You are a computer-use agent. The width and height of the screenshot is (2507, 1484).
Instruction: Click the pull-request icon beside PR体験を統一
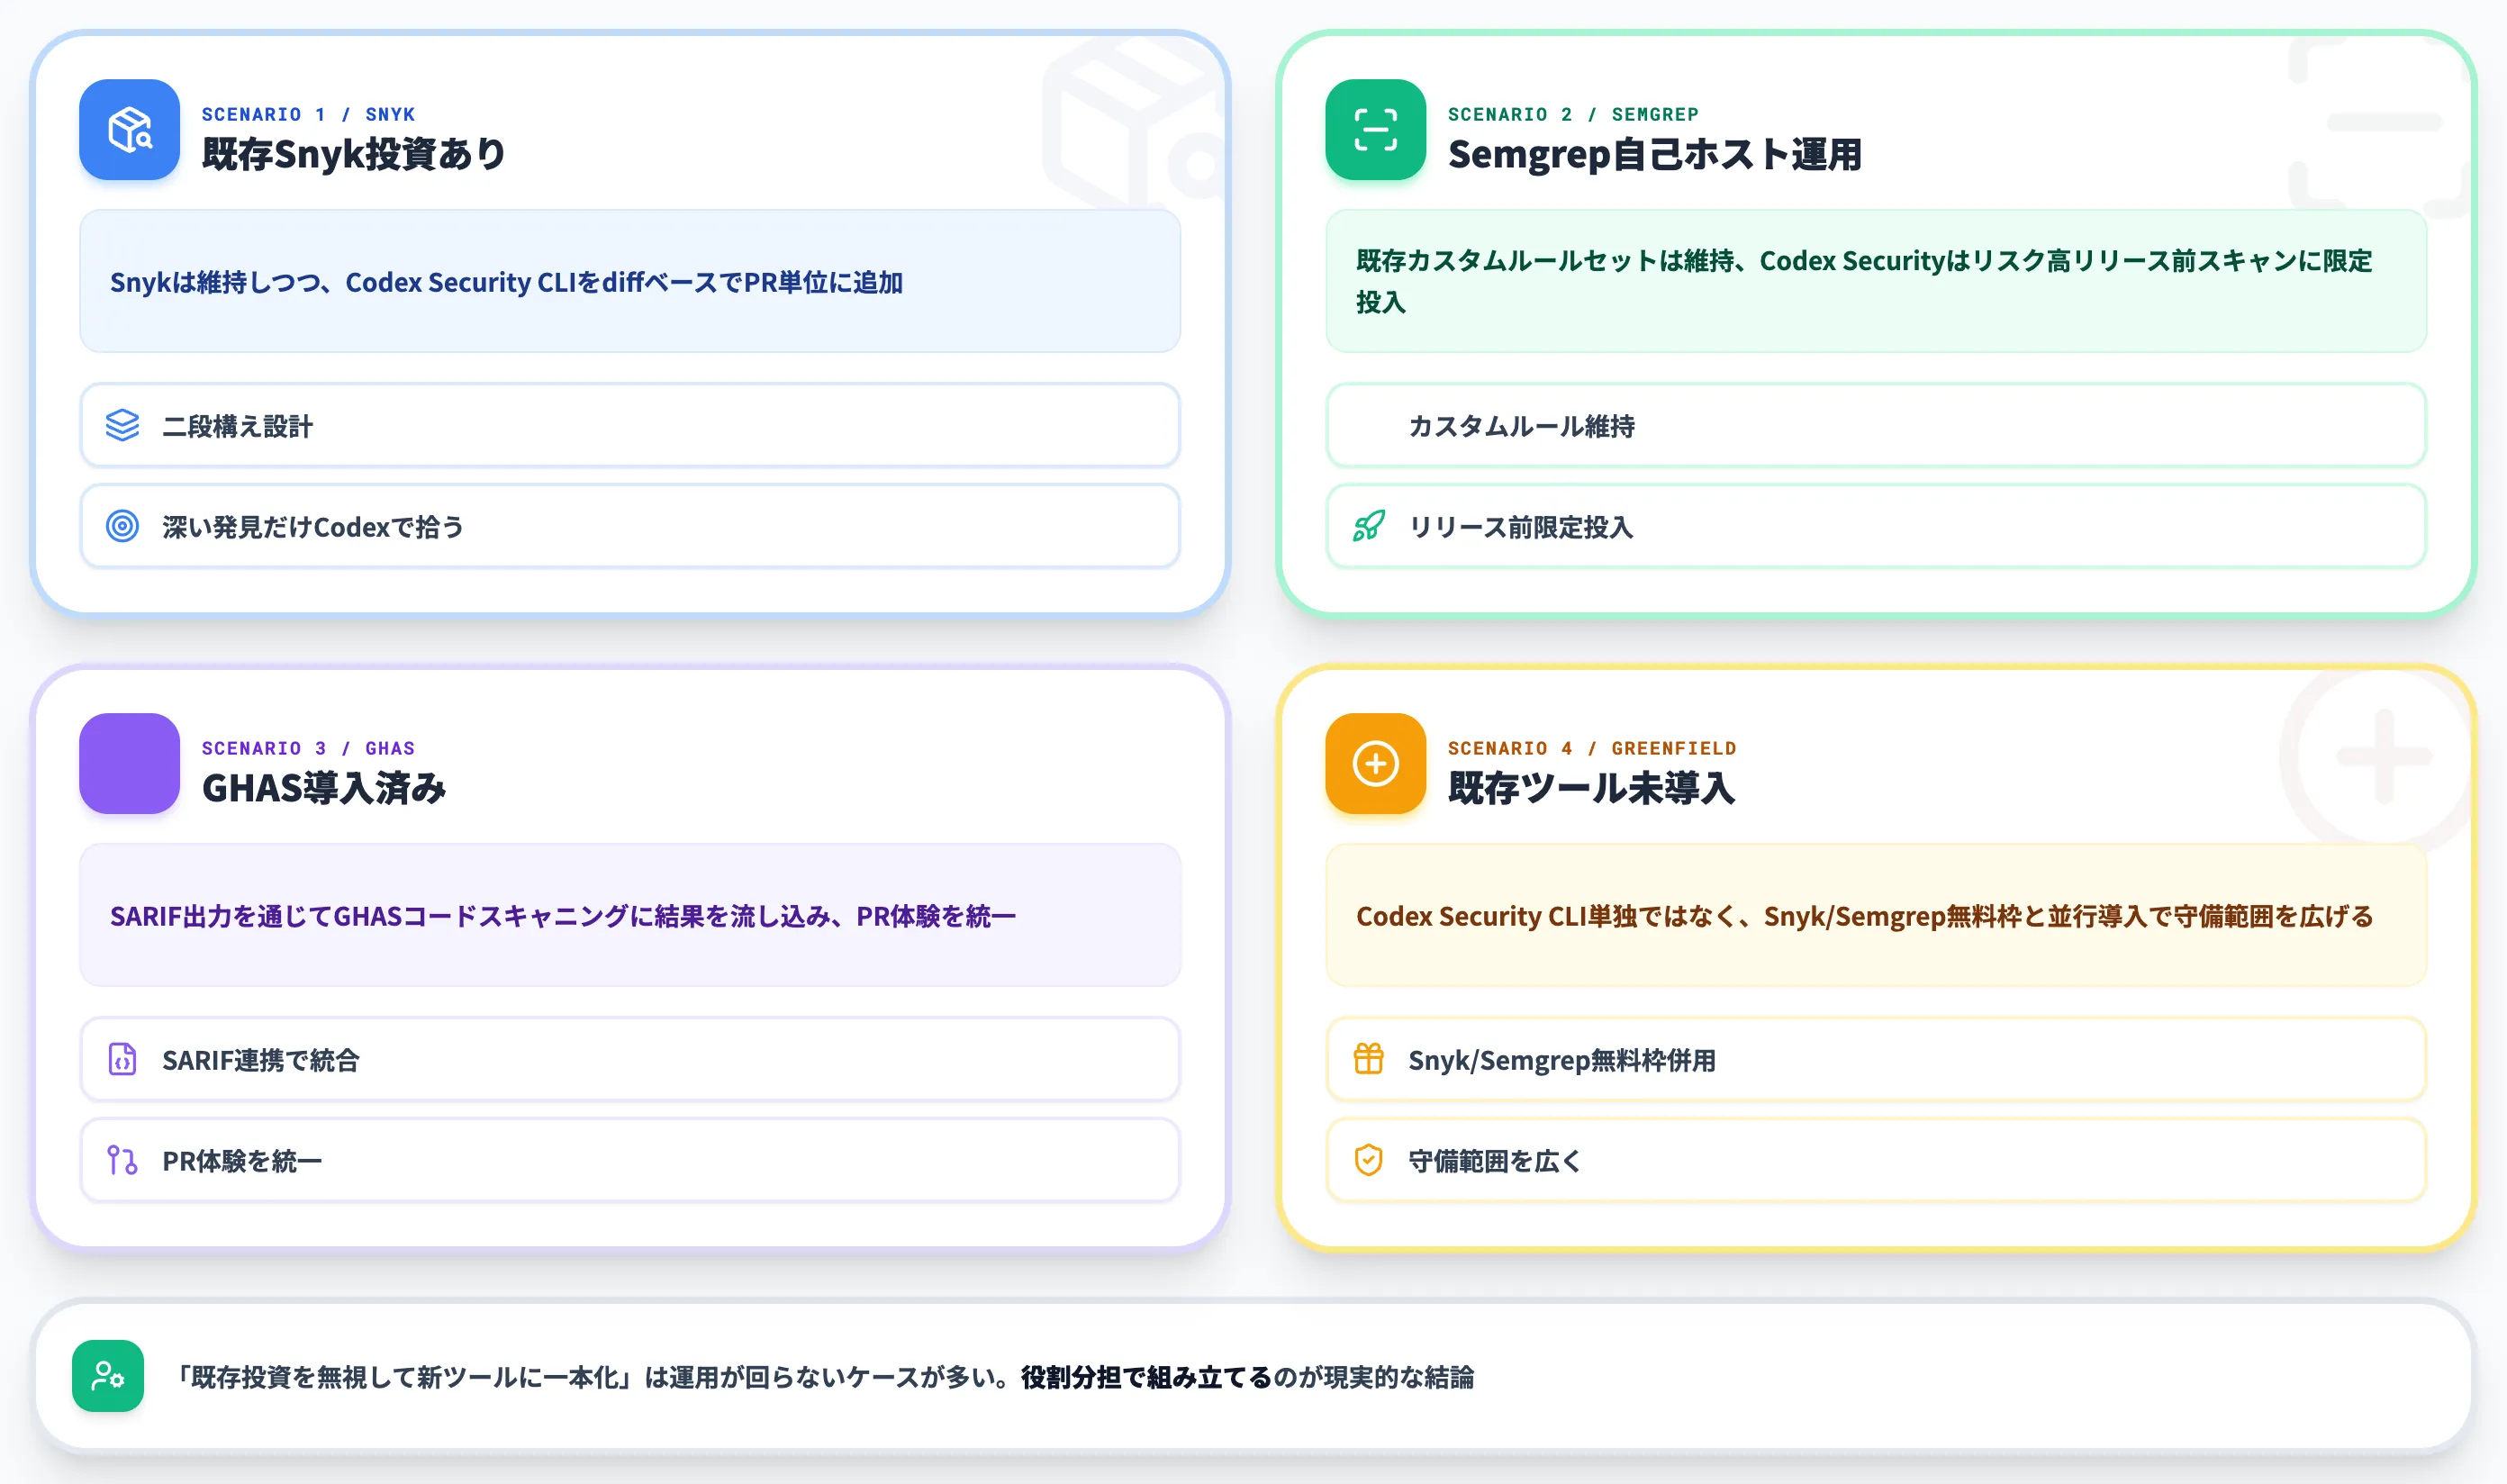123,1160
